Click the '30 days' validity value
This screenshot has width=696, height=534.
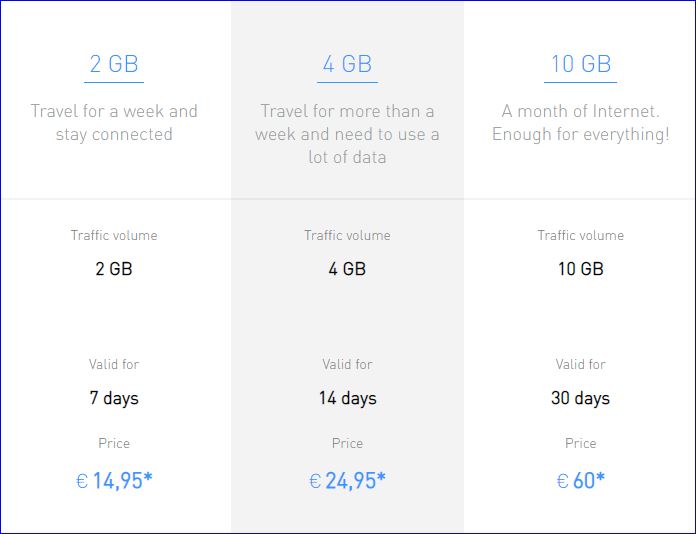580,398
